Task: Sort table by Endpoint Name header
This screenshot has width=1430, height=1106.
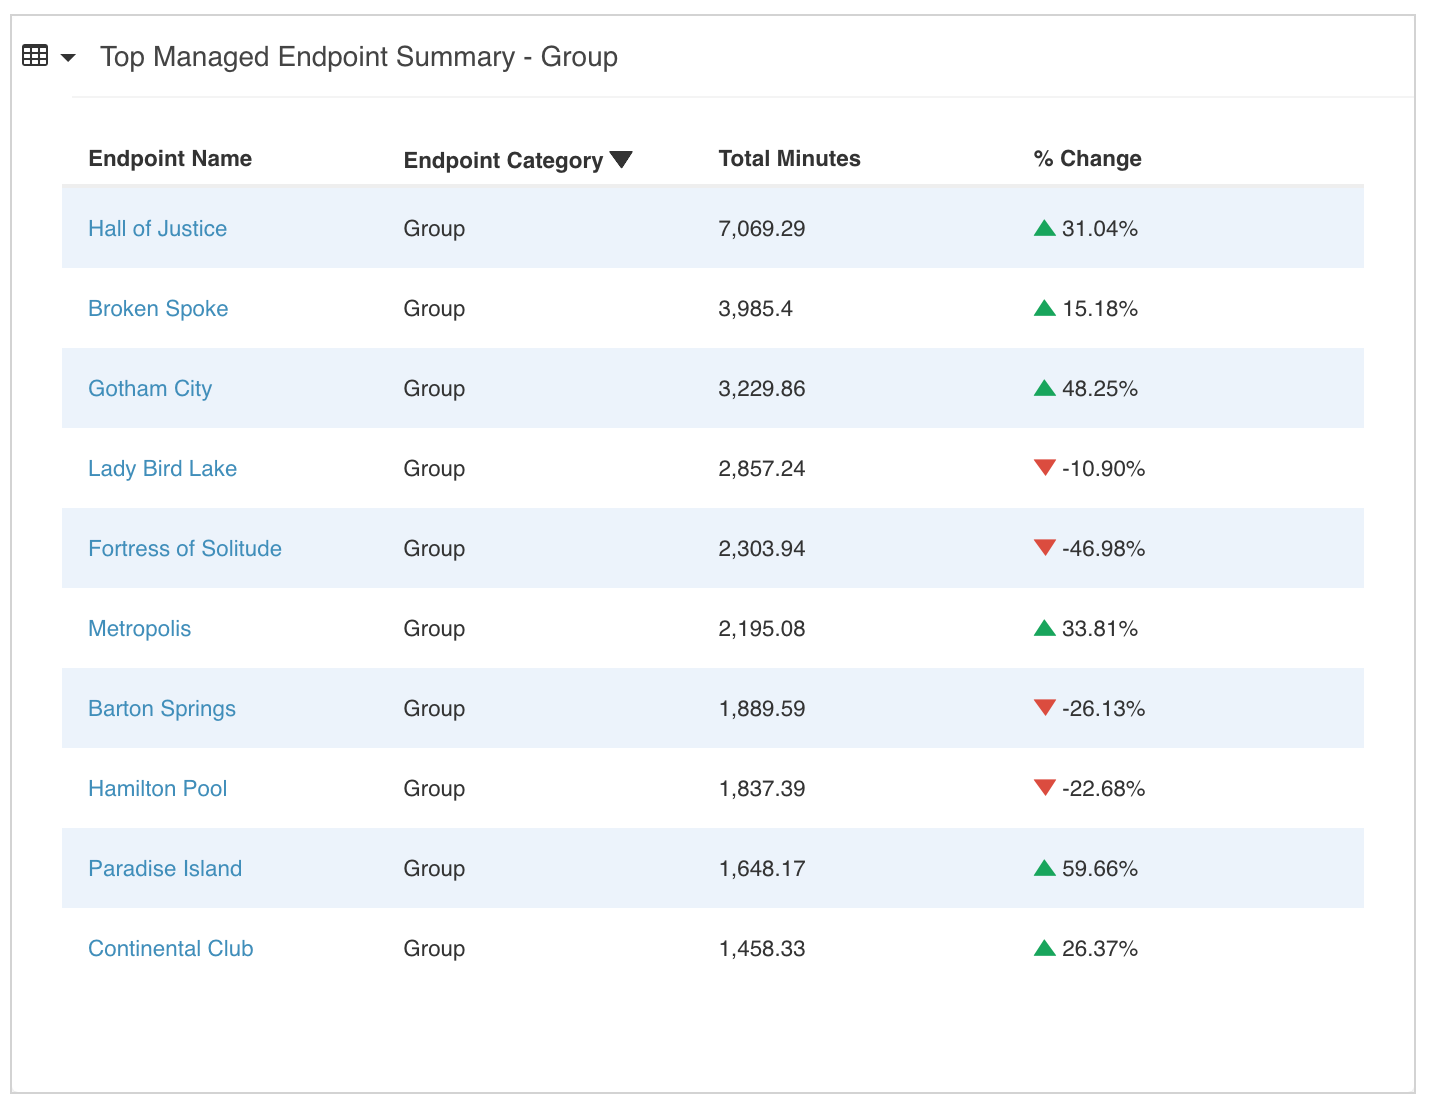Action: coord(170,158)
